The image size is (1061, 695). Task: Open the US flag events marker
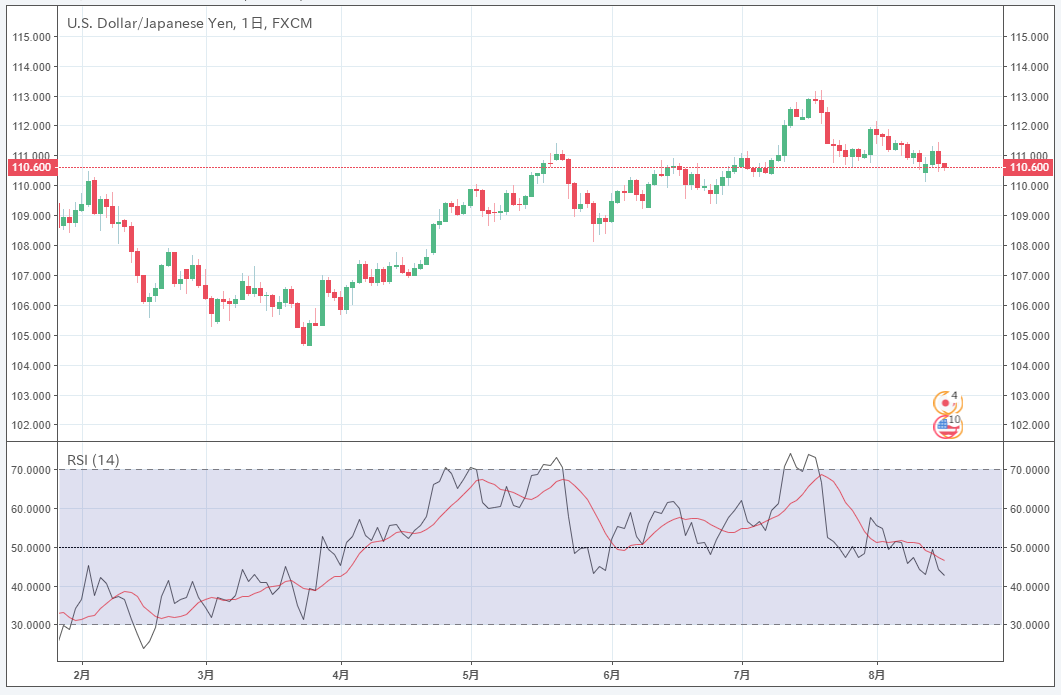[x=947, y=426]
